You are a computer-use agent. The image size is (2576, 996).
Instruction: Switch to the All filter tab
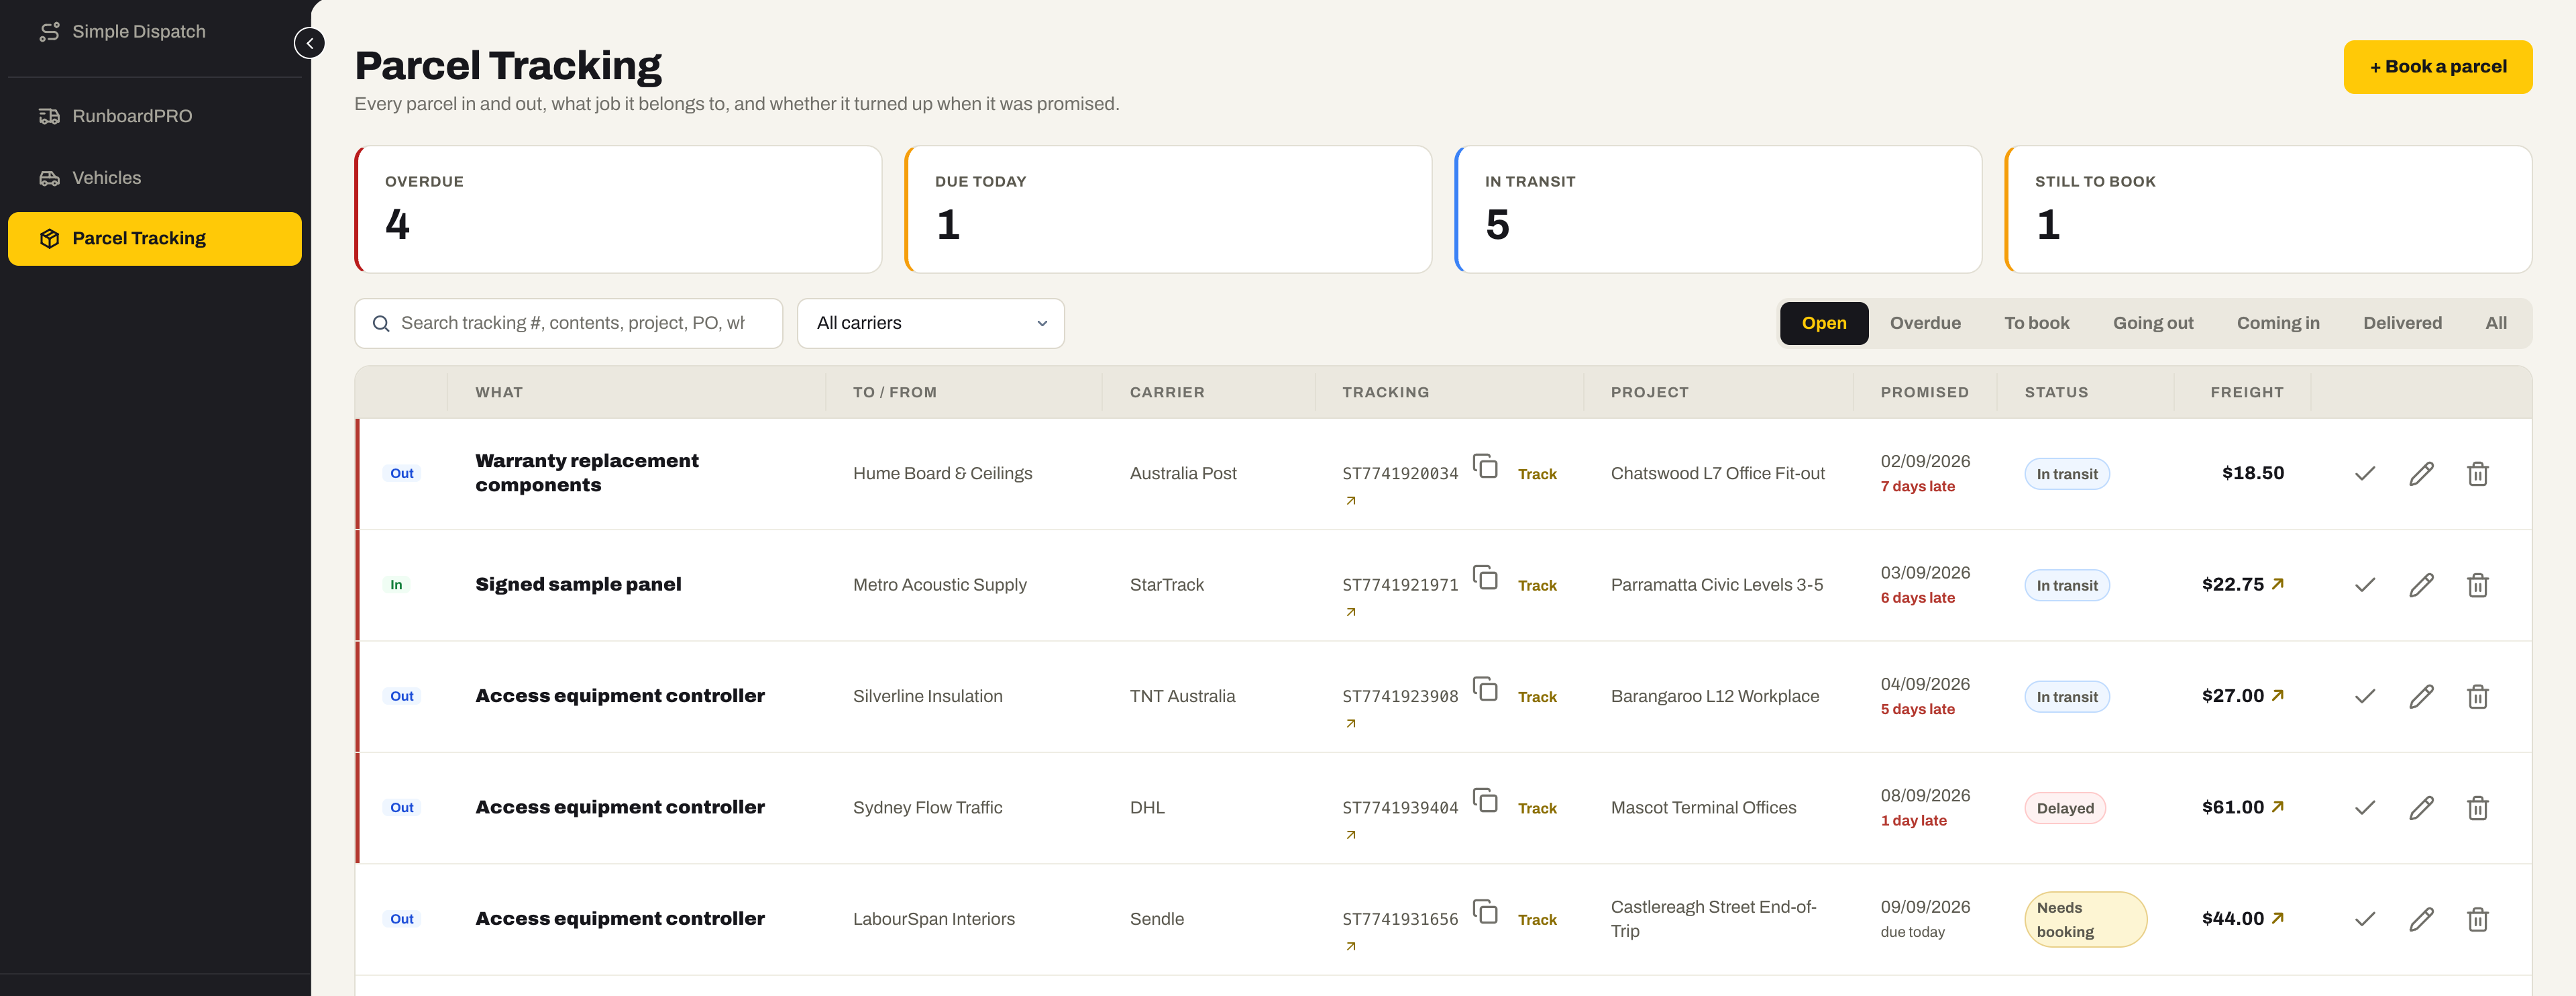pos(2495,323)
